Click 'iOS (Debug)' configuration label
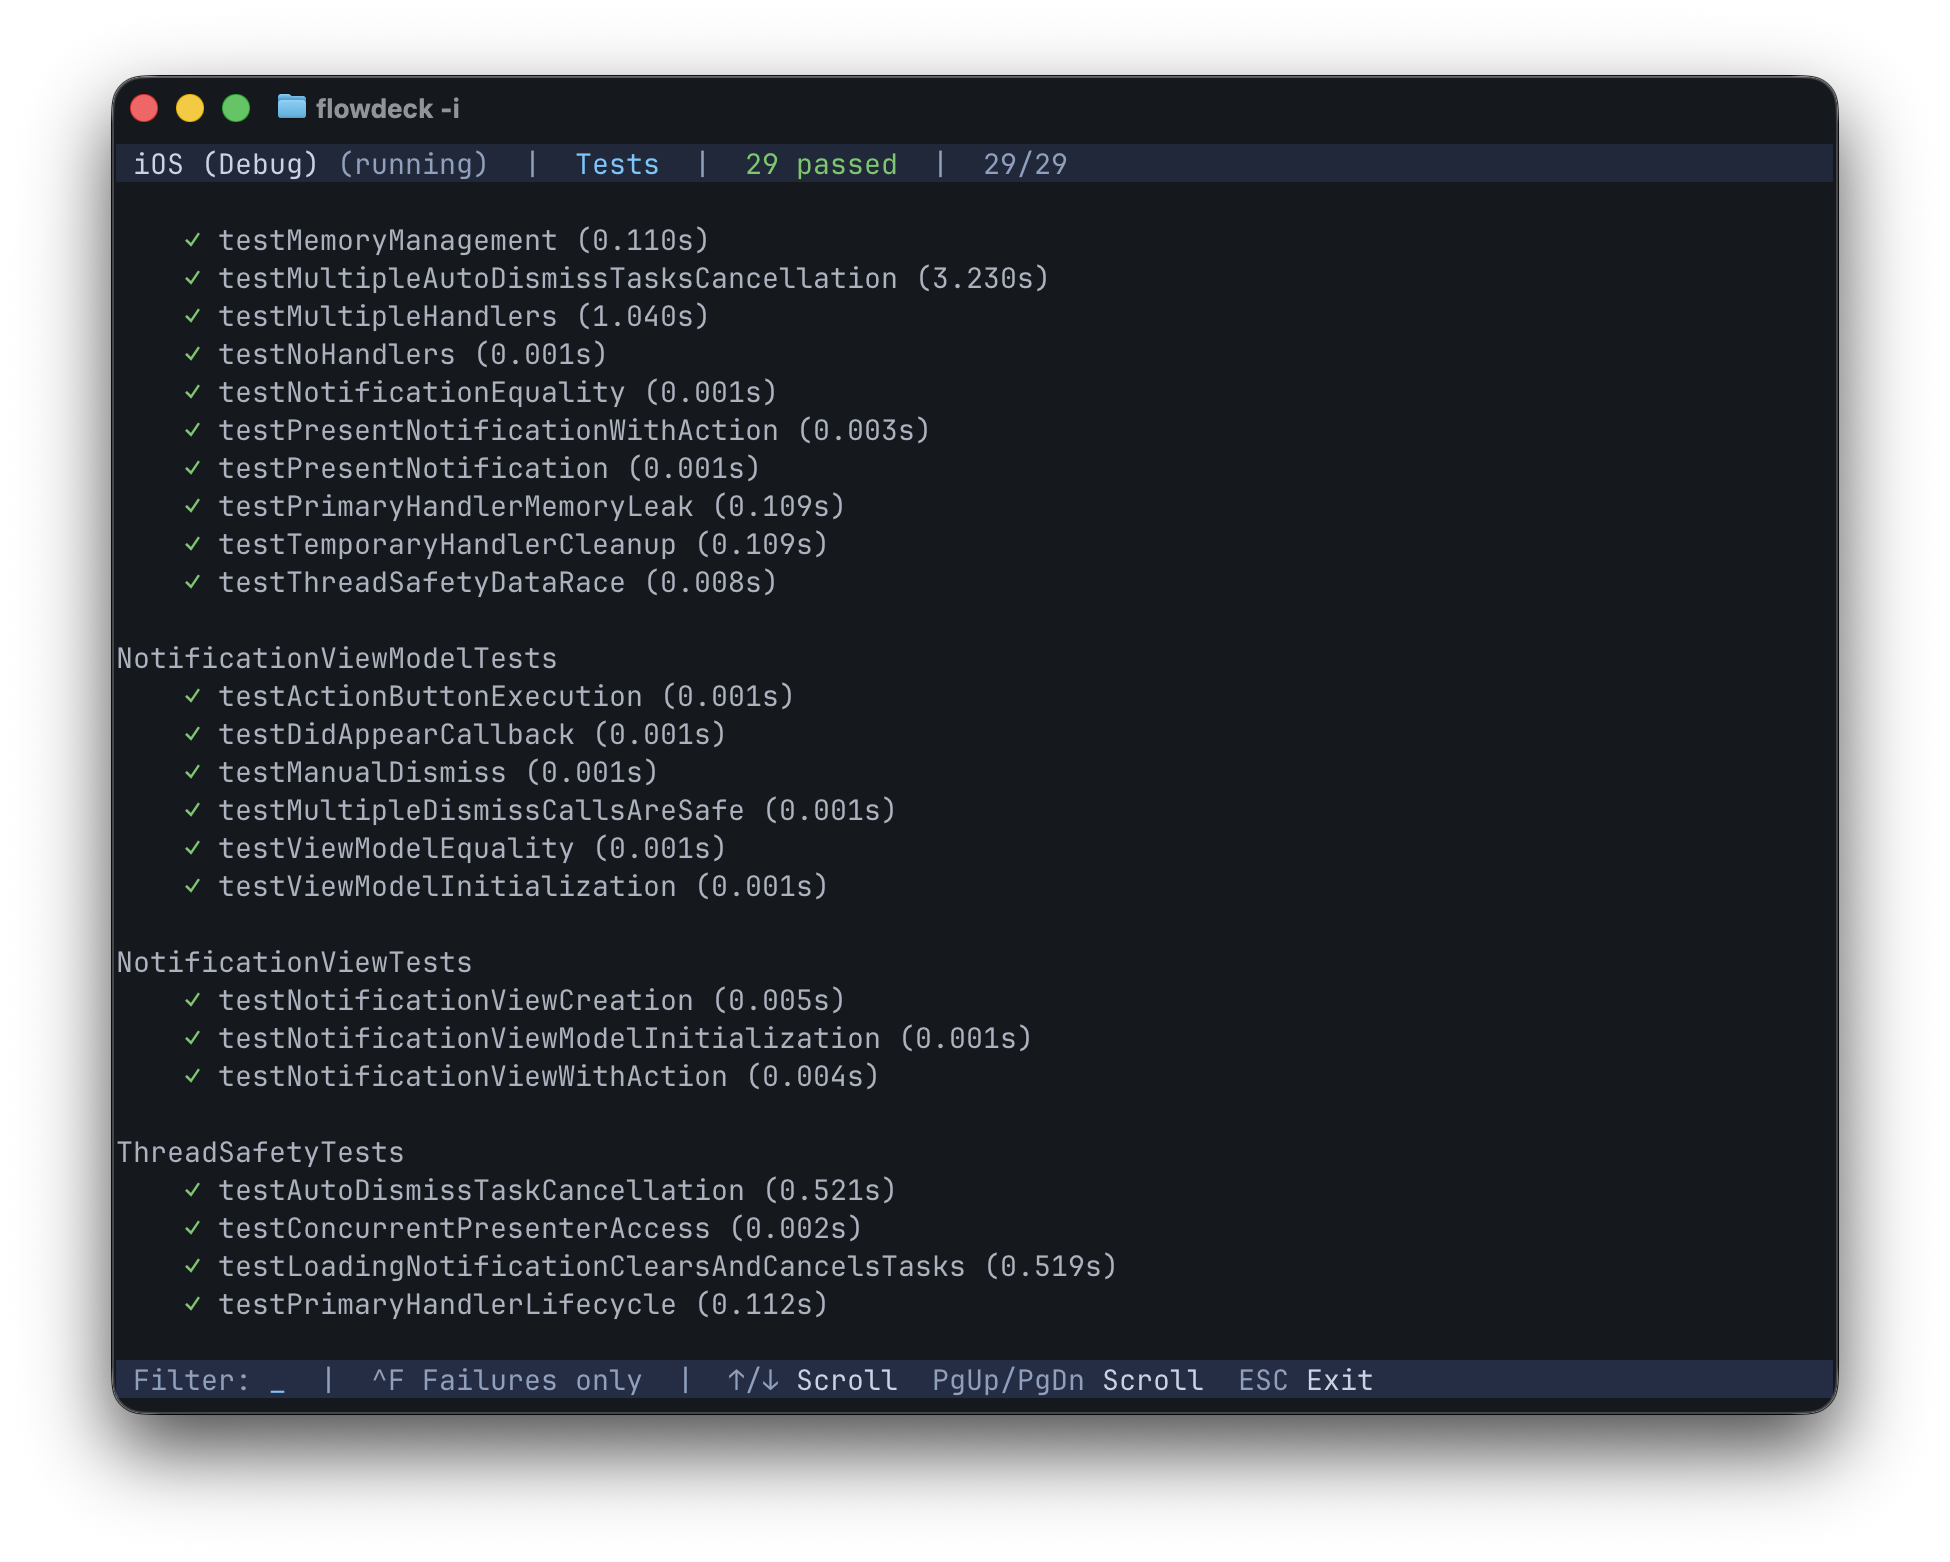 pyautogui.click(x=226, y=164)
